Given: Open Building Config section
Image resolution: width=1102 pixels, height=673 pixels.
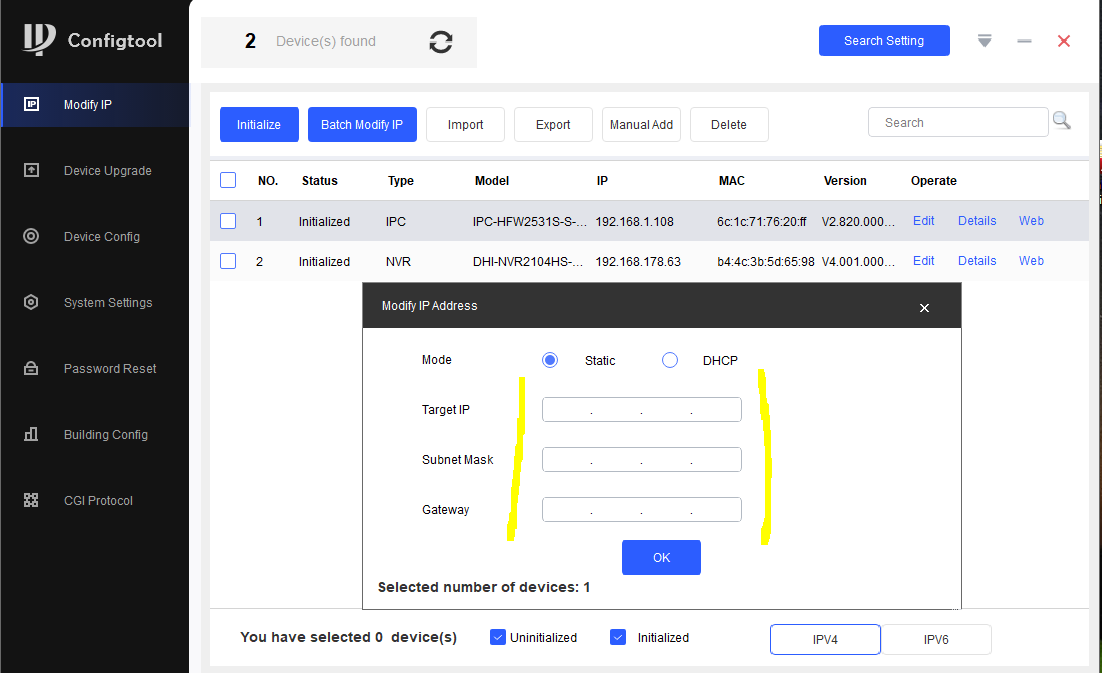Looking at the screenshot, I should pyautogui.click(x=105, y=435).
